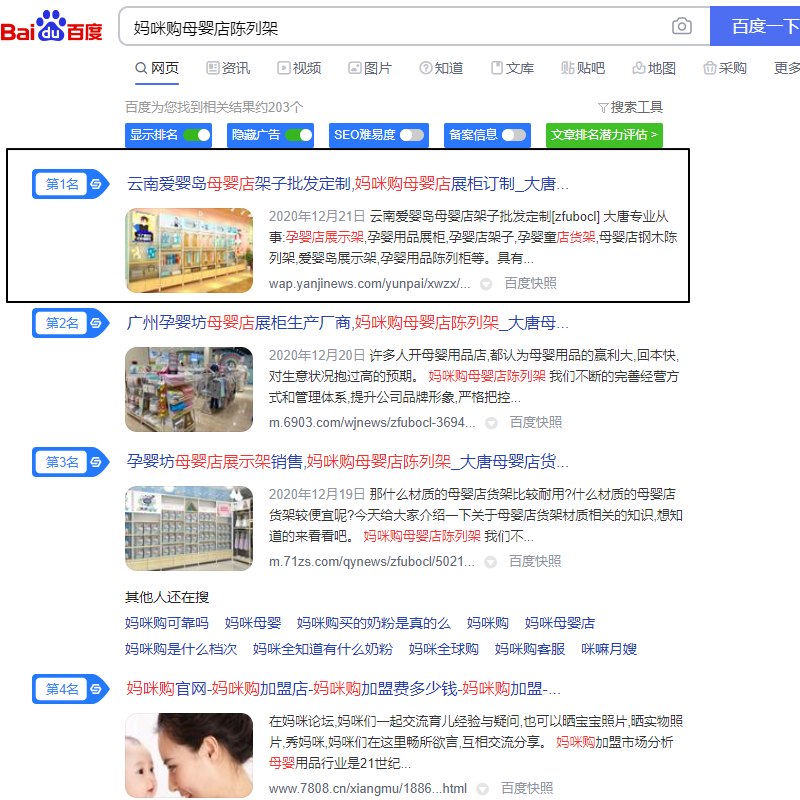Open camera image search
The height and width of the screenshot is (800, 800).
[x=682, y=26]
